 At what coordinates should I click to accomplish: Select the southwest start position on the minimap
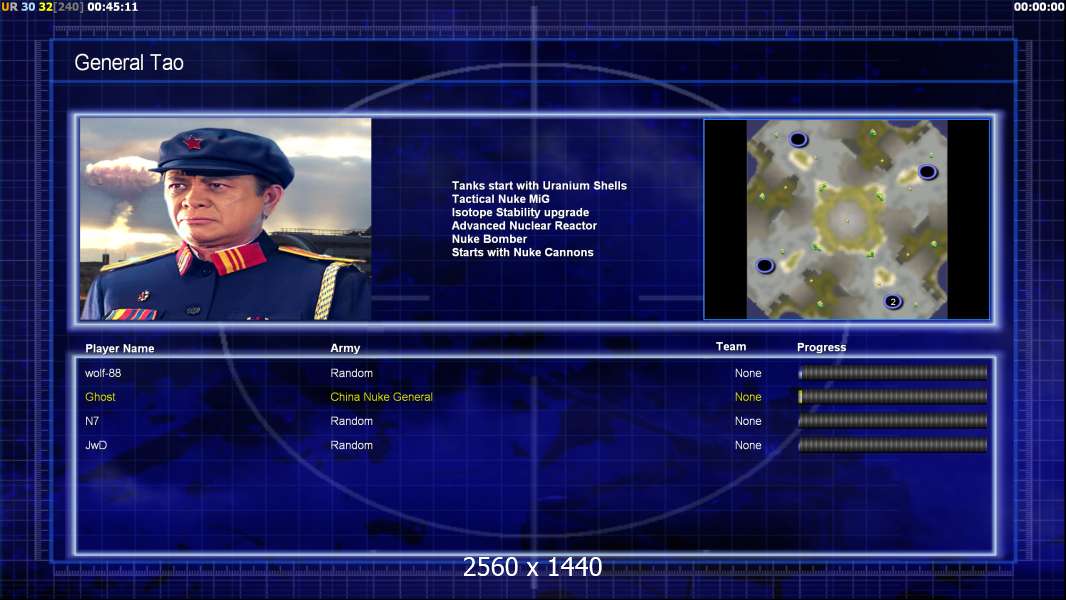pos(765,266)
